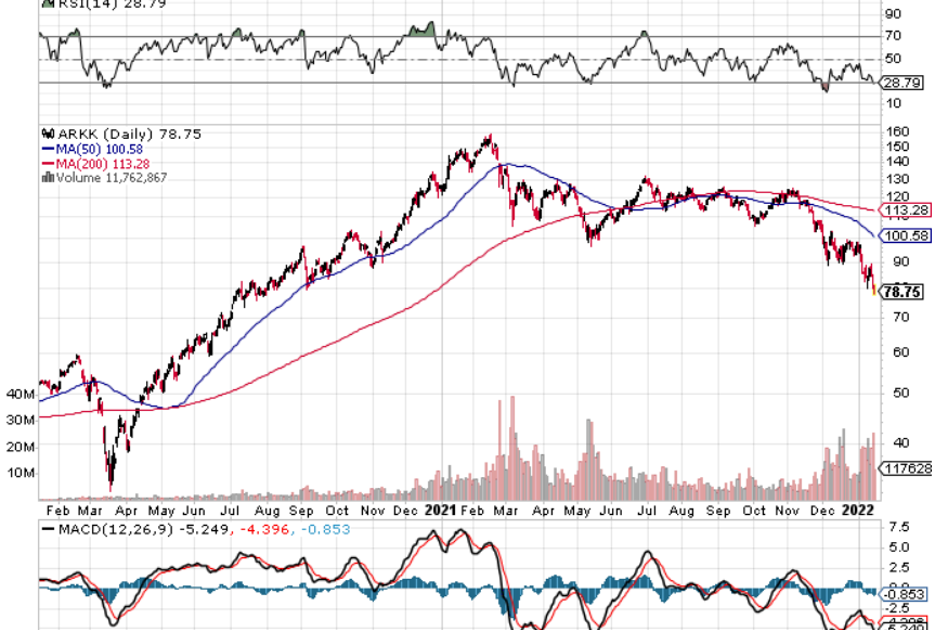Click the -0.853 MACD histogram axis tag

902,593
